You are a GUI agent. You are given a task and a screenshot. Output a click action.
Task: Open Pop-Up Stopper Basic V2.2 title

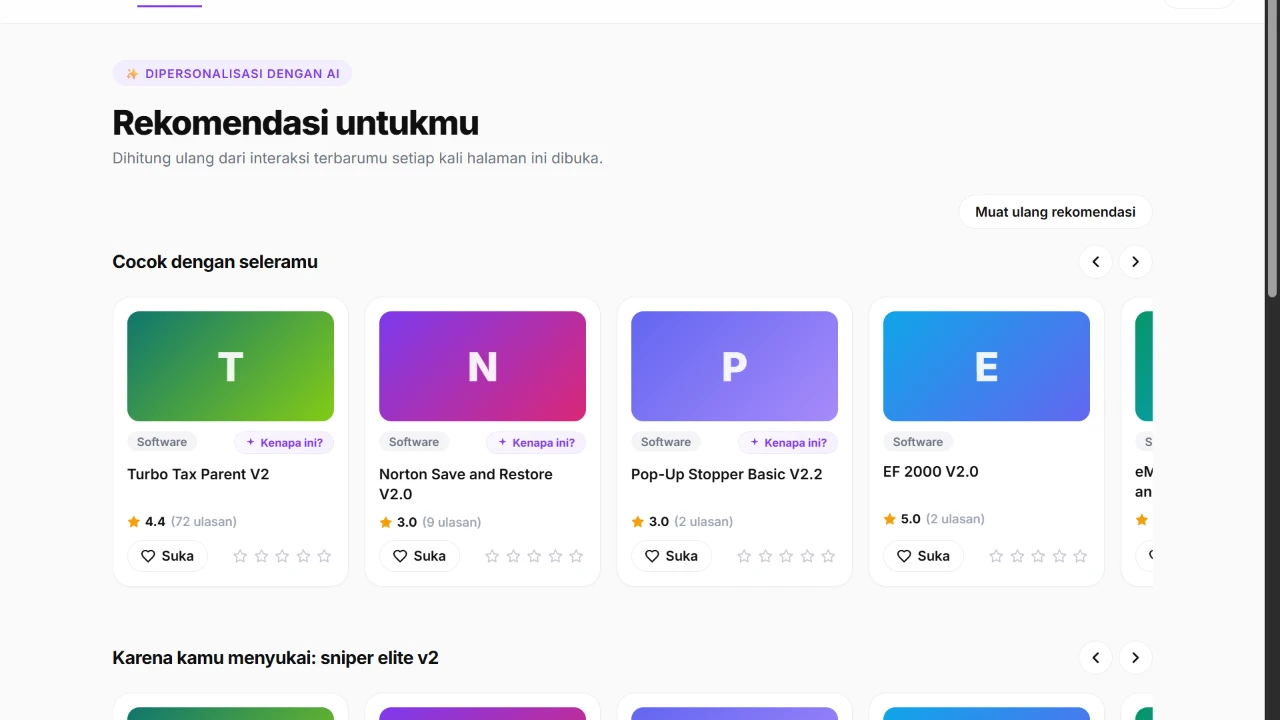click(727, 474)
